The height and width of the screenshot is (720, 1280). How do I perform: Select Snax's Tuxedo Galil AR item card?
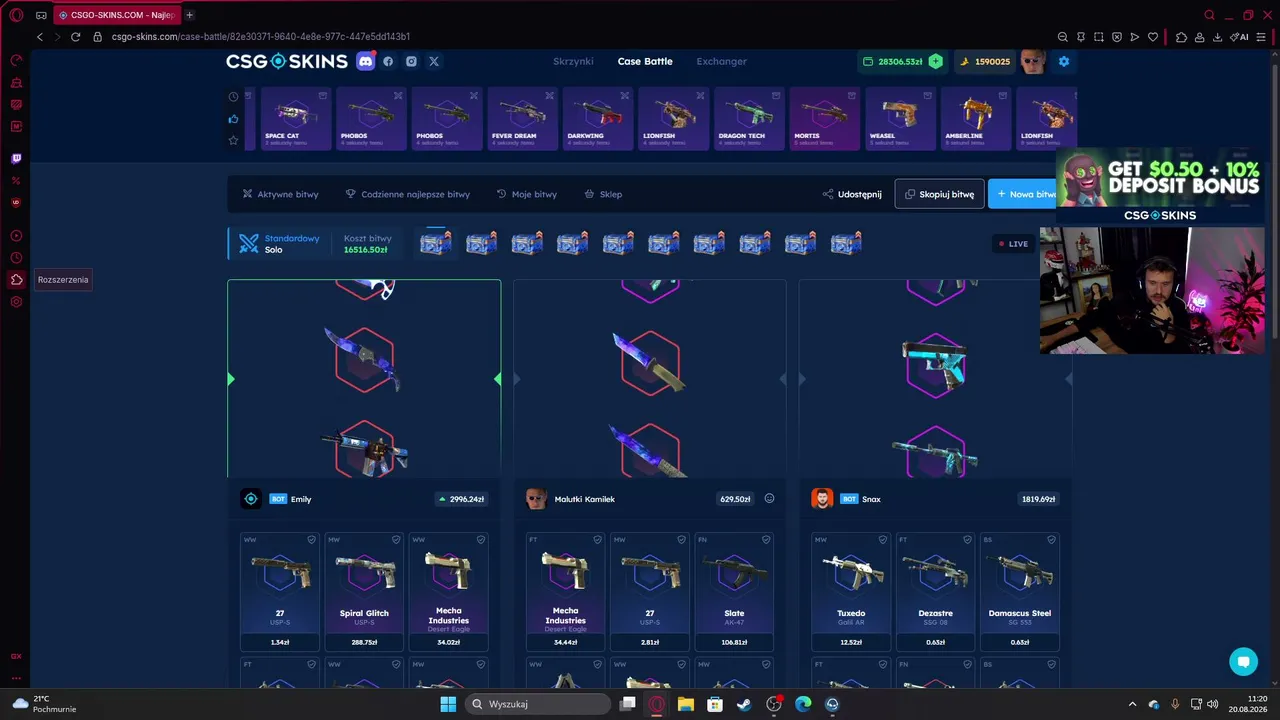pos(851,592)
